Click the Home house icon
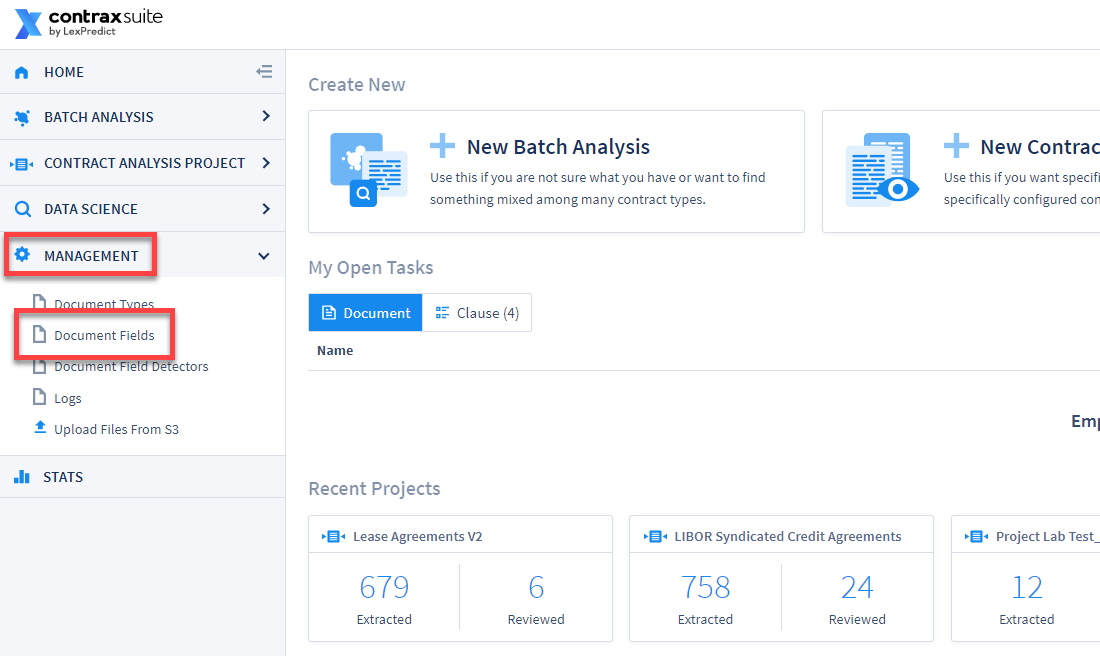The height and width of the screenshot is (656, 1100). (22, 72)
